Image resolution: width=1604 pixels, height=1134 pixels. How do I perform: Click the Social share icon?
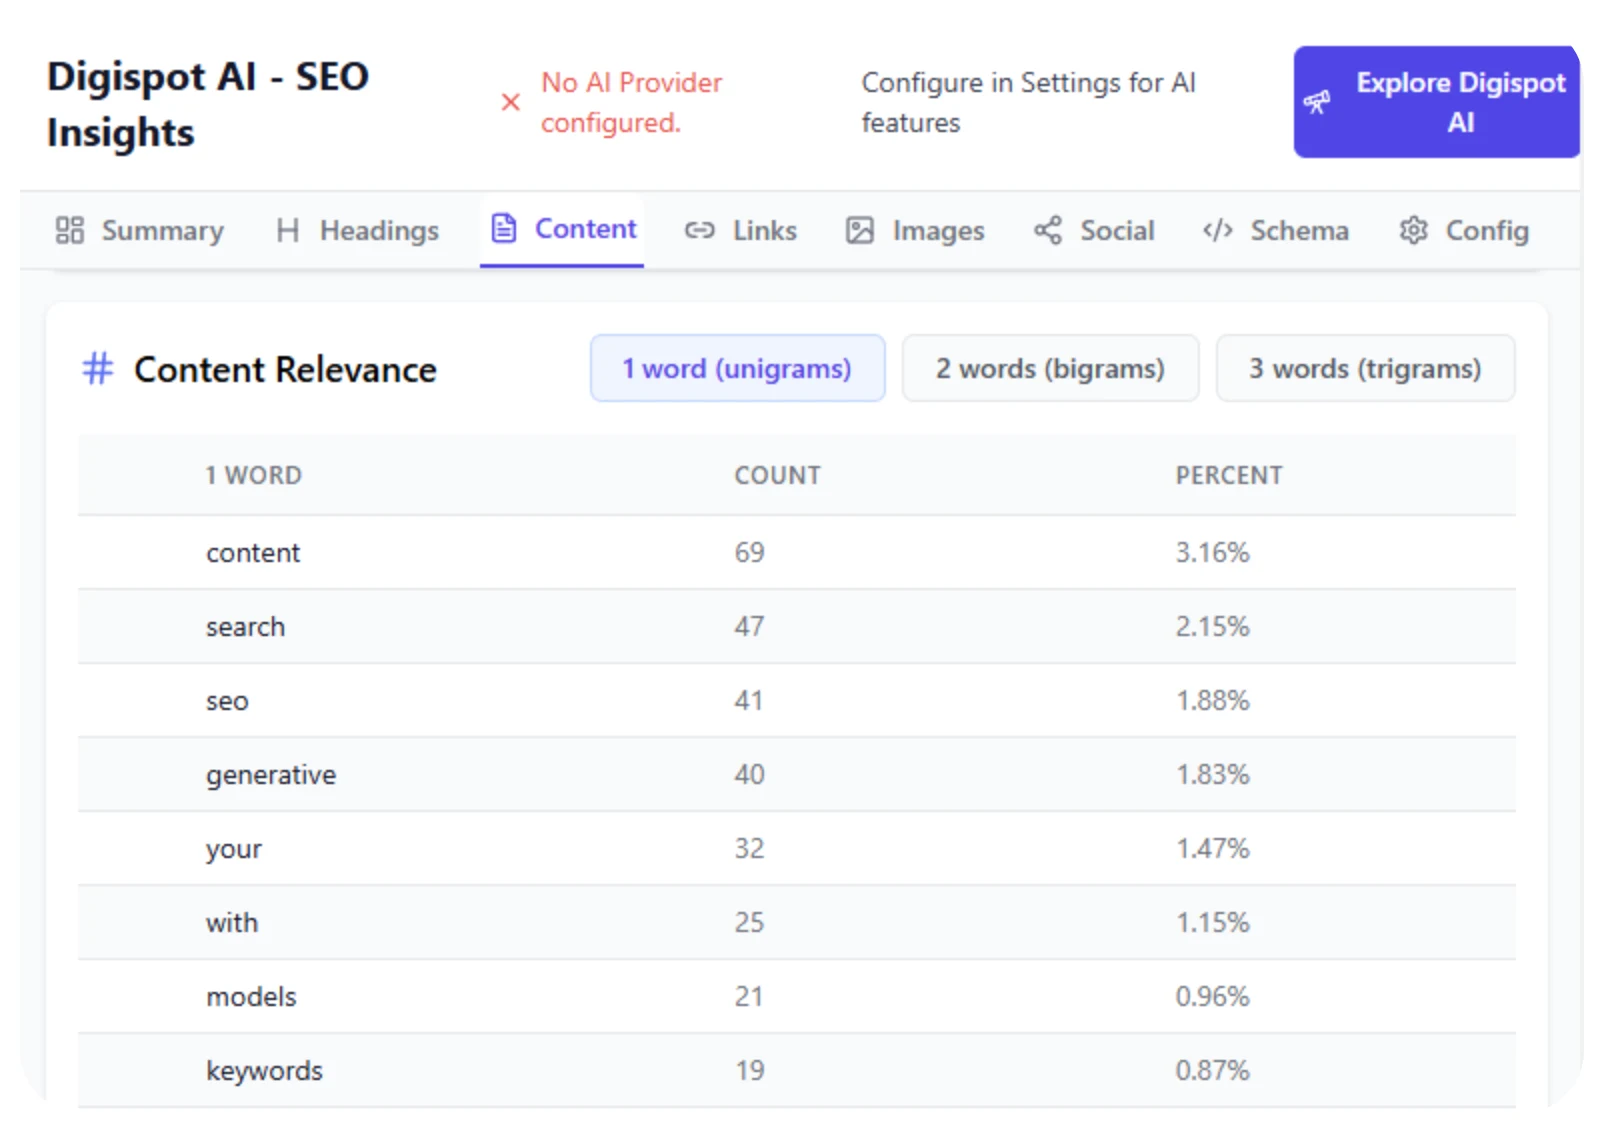point(1048,231)
